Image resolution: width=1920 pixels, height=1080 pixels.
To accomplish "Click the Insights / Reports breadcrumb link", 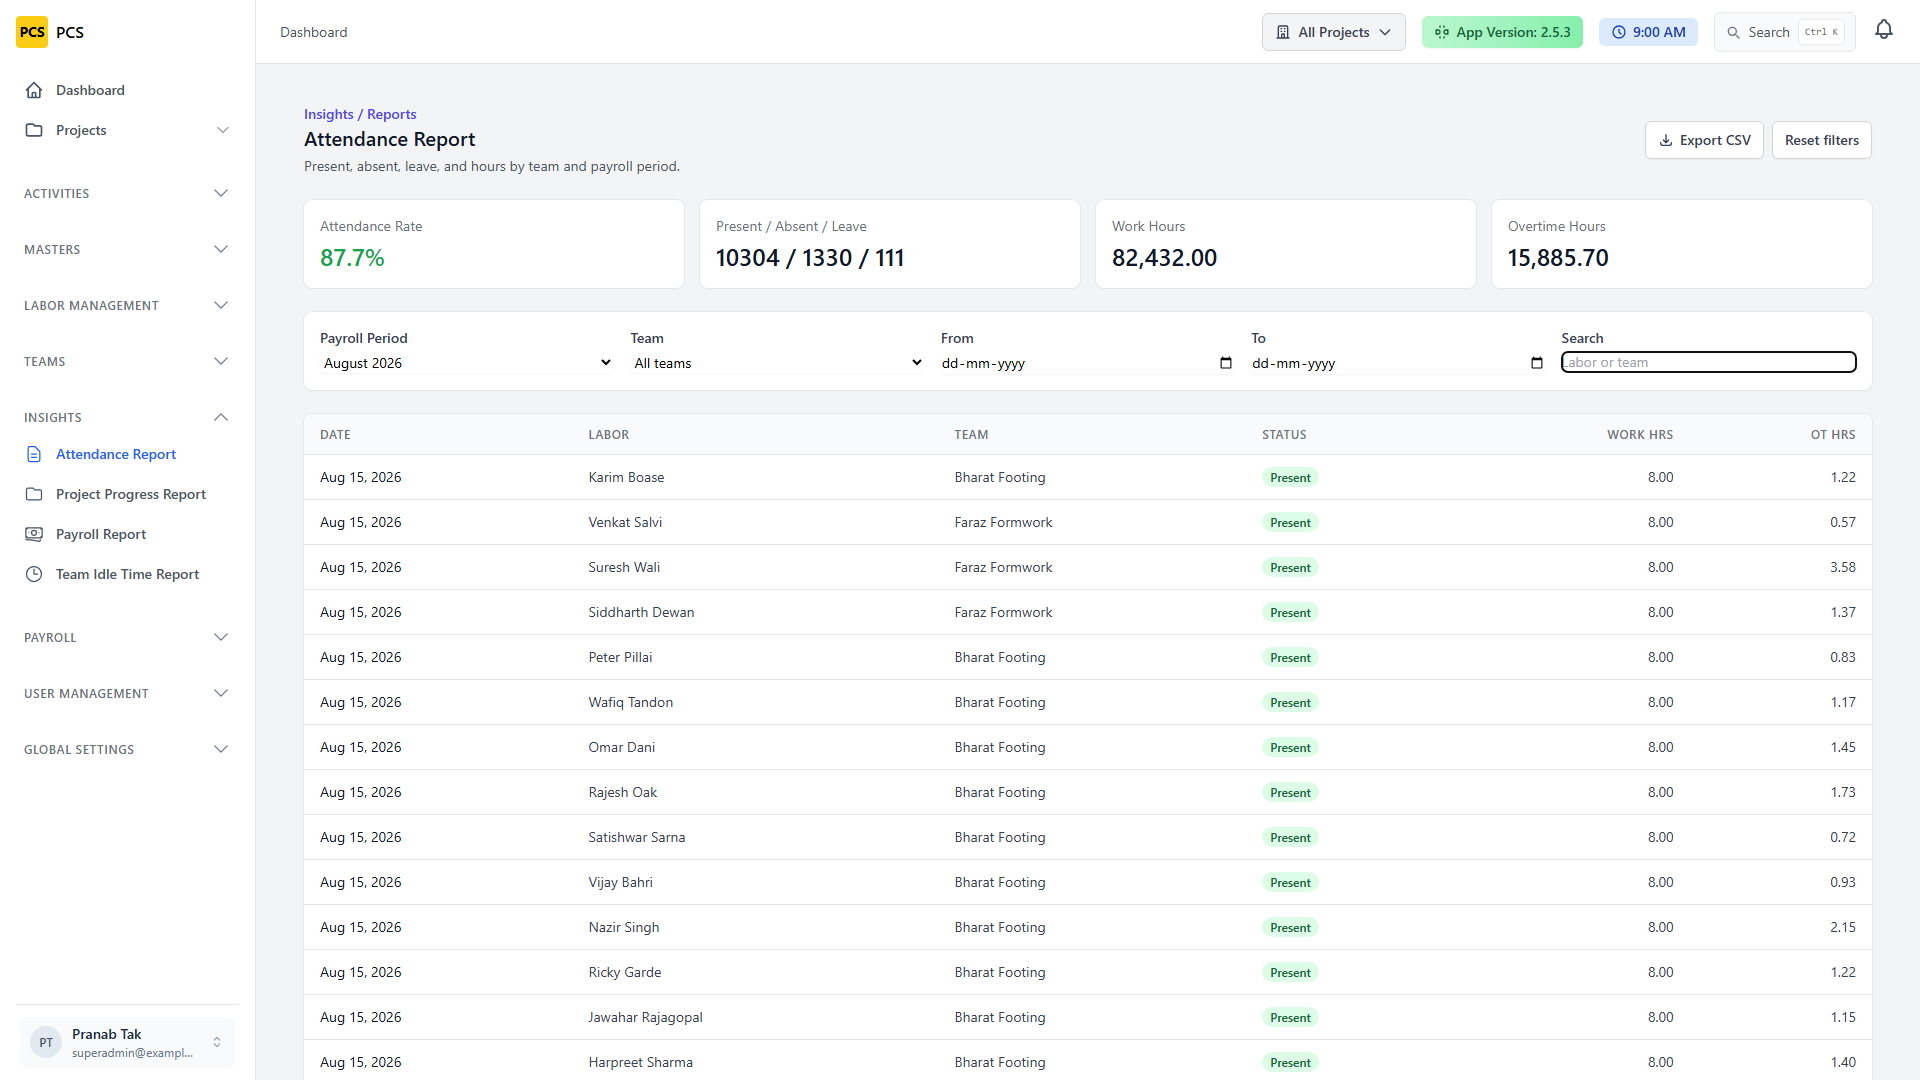I will point(360,114).
